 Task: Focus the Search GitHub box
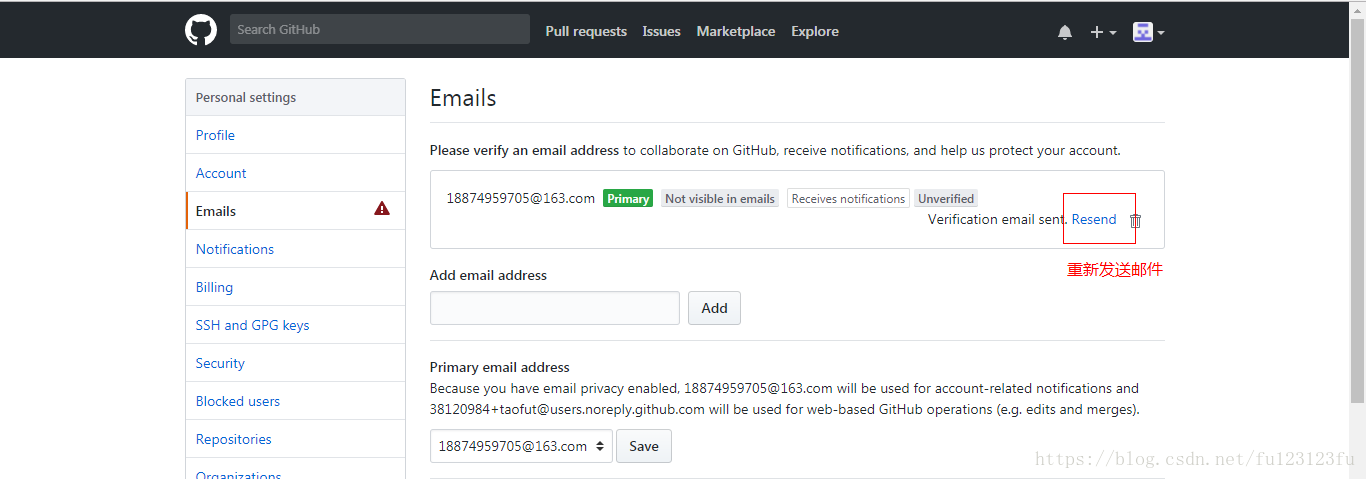(x=380, y=29)
